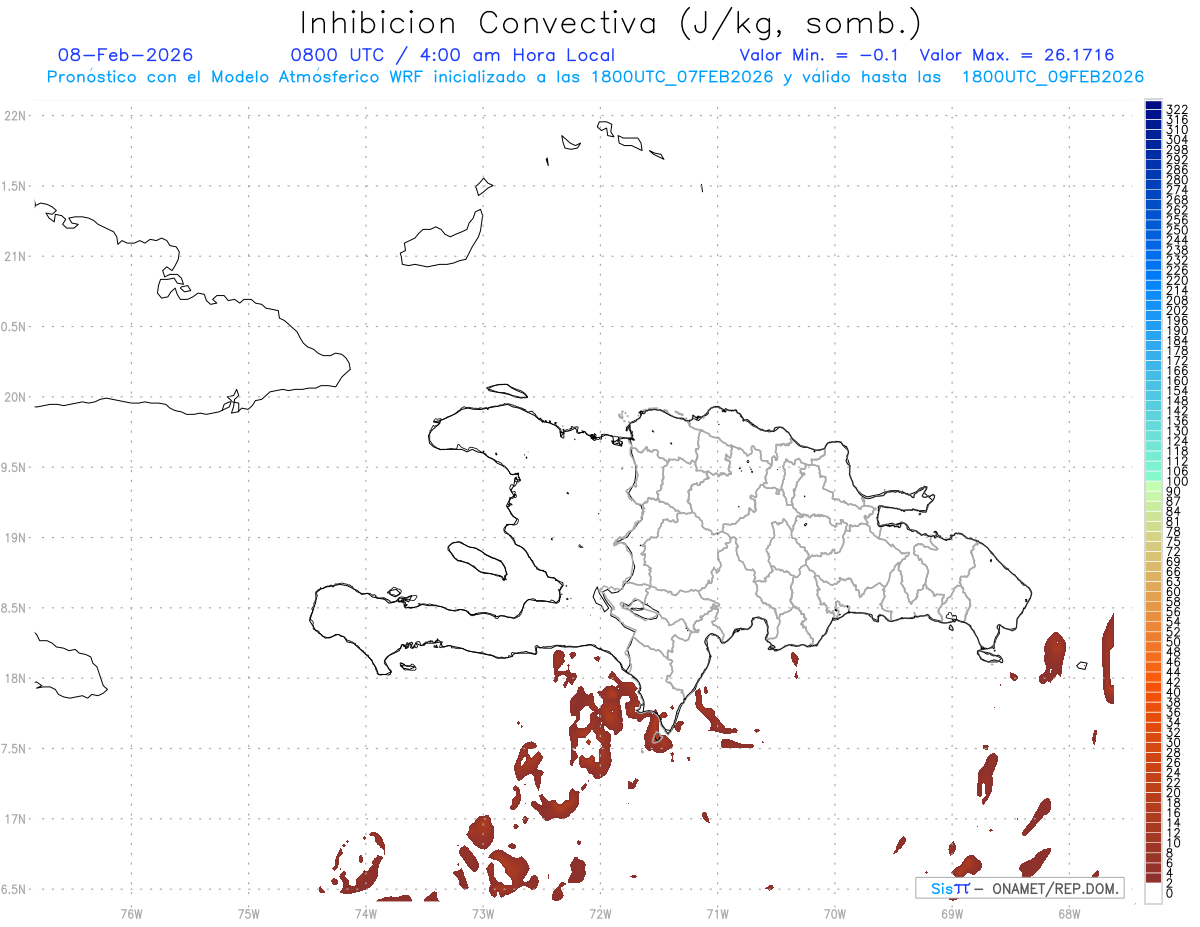The width and height of the screenshot is (1200, 927).
Task: Click the colorbar value "30"
Action: click(x=1174, y=743)
